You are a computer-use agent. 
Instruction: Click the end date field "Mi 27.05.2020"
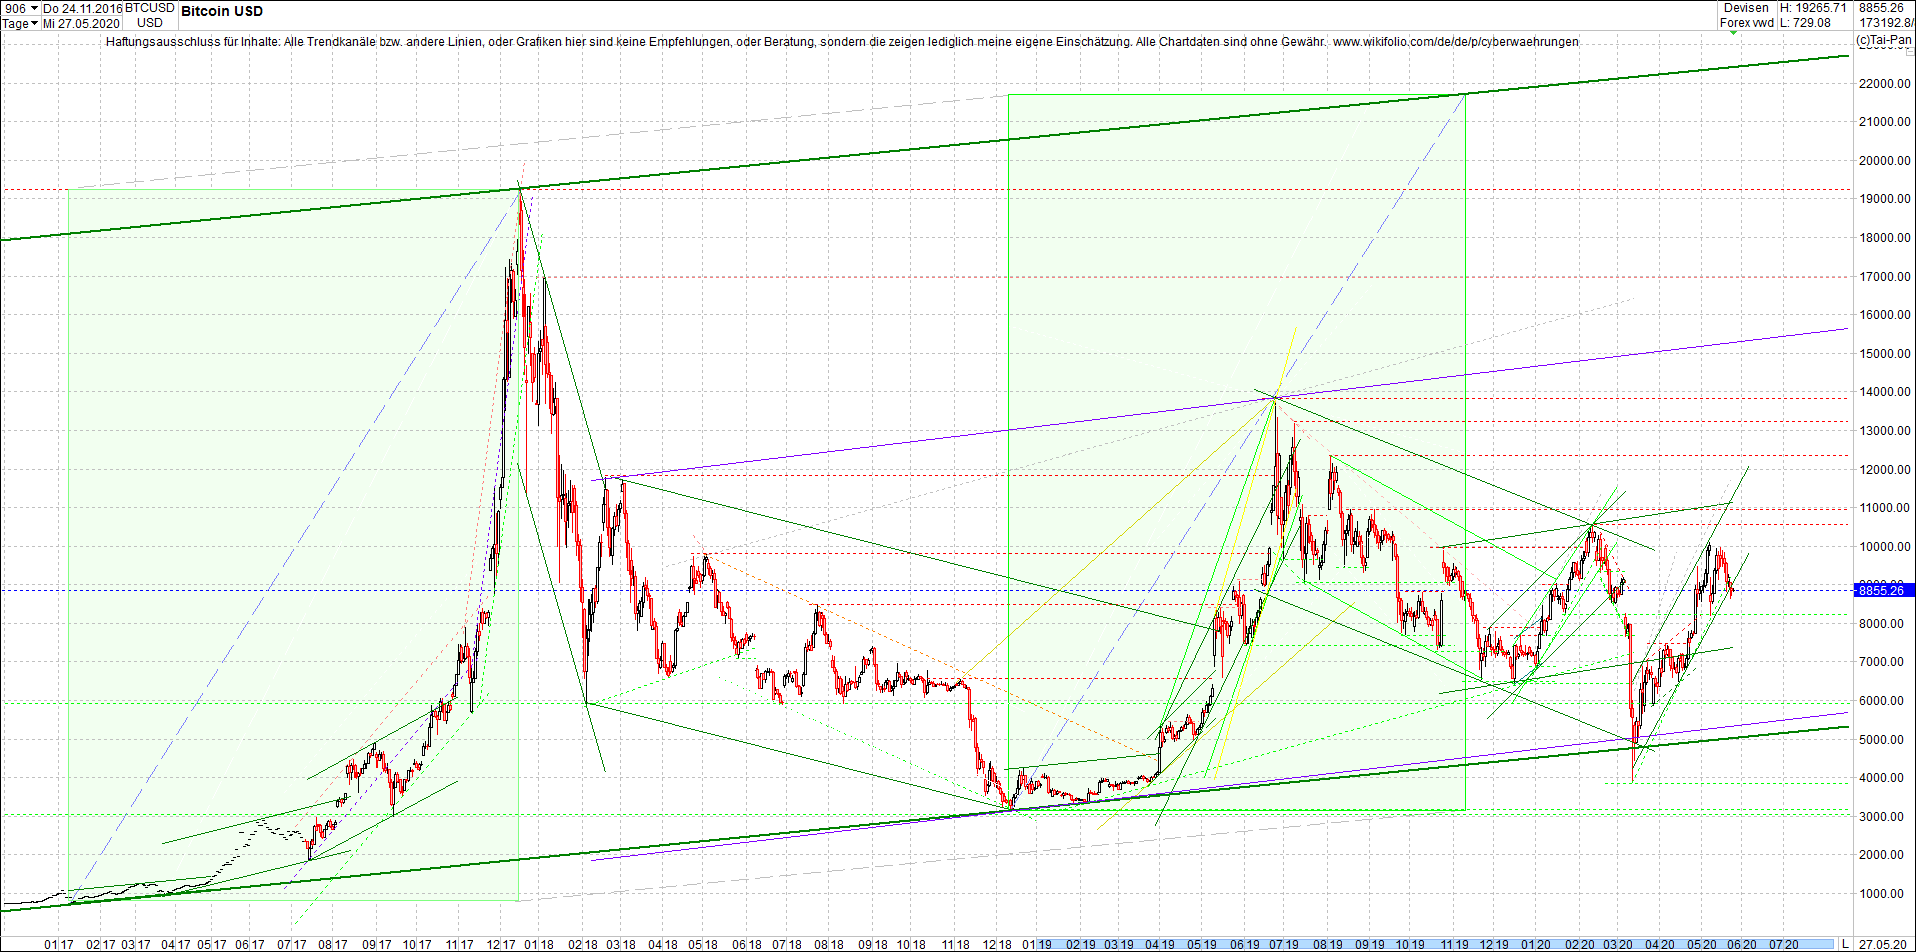click(x=80, y=23)
